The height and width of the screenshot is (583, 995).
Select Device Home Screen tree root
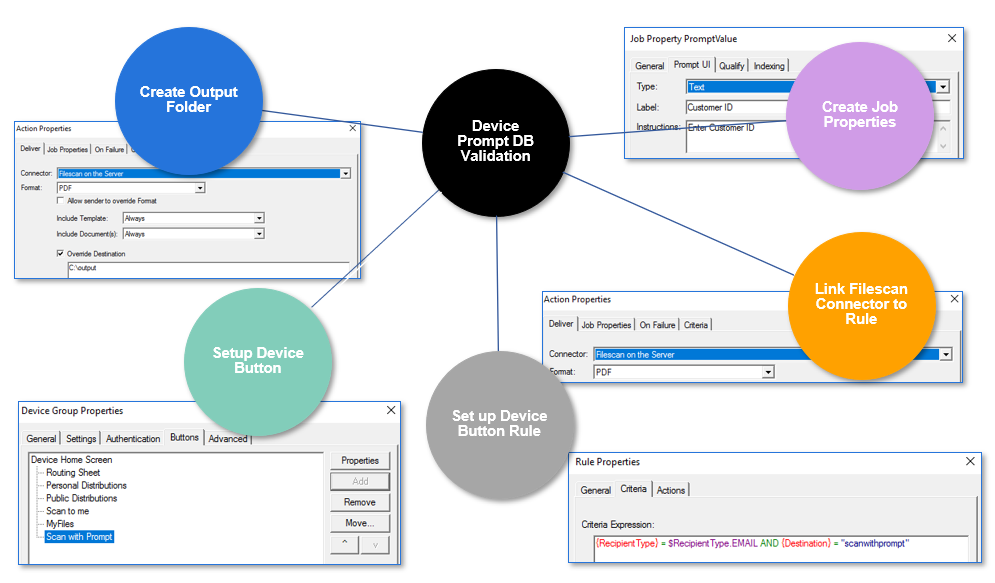[x=72, y=459]
